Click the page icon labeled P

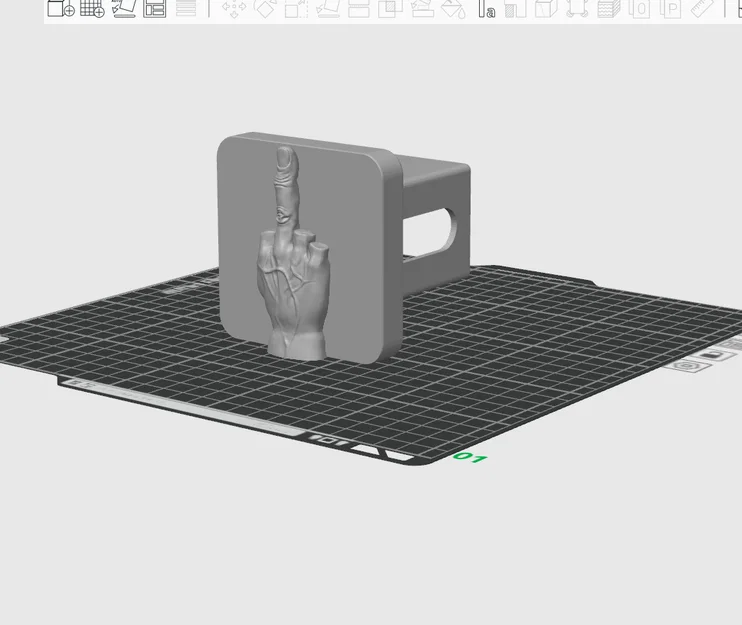coord(671,8)
